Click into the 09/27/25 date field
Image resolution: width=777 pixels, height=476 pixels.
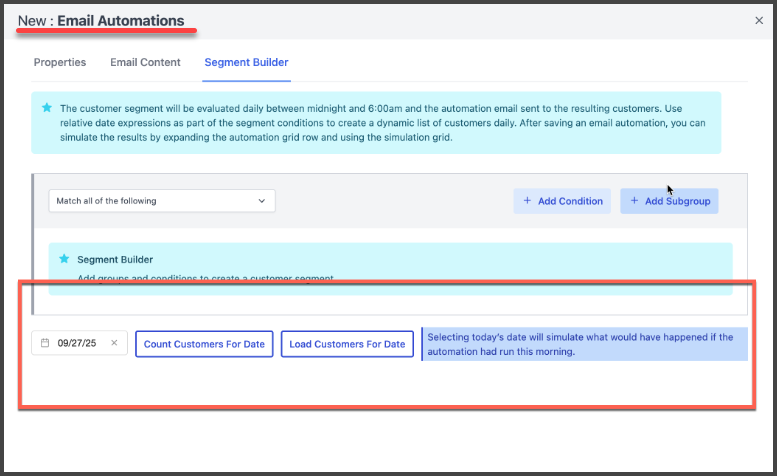pyautogui.click(x=78, y=344)
